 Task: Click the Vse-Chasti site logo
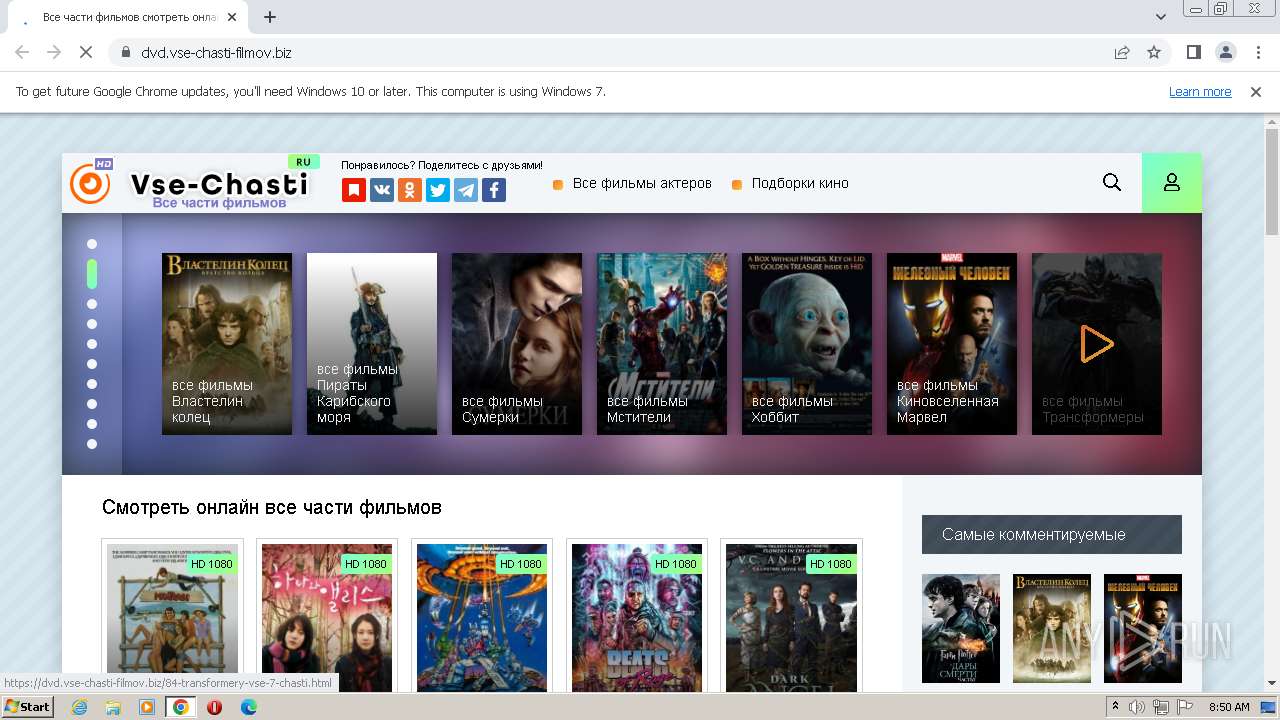[191, 183]
